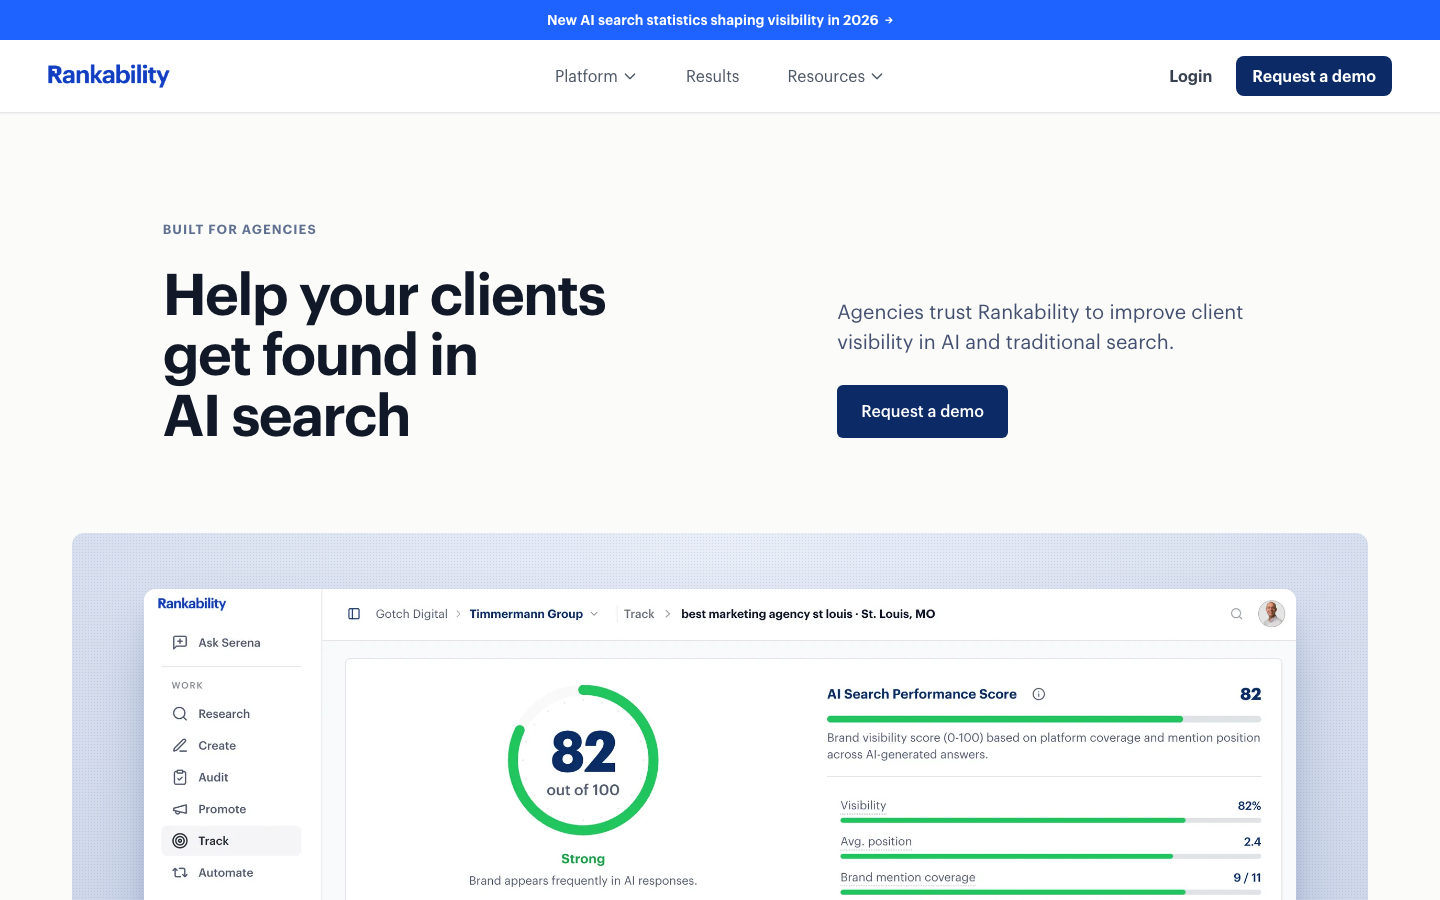Viewport: 1440px width, 900px height.
Task: Click the Automate loop icon
Action: tap(180, 872)
